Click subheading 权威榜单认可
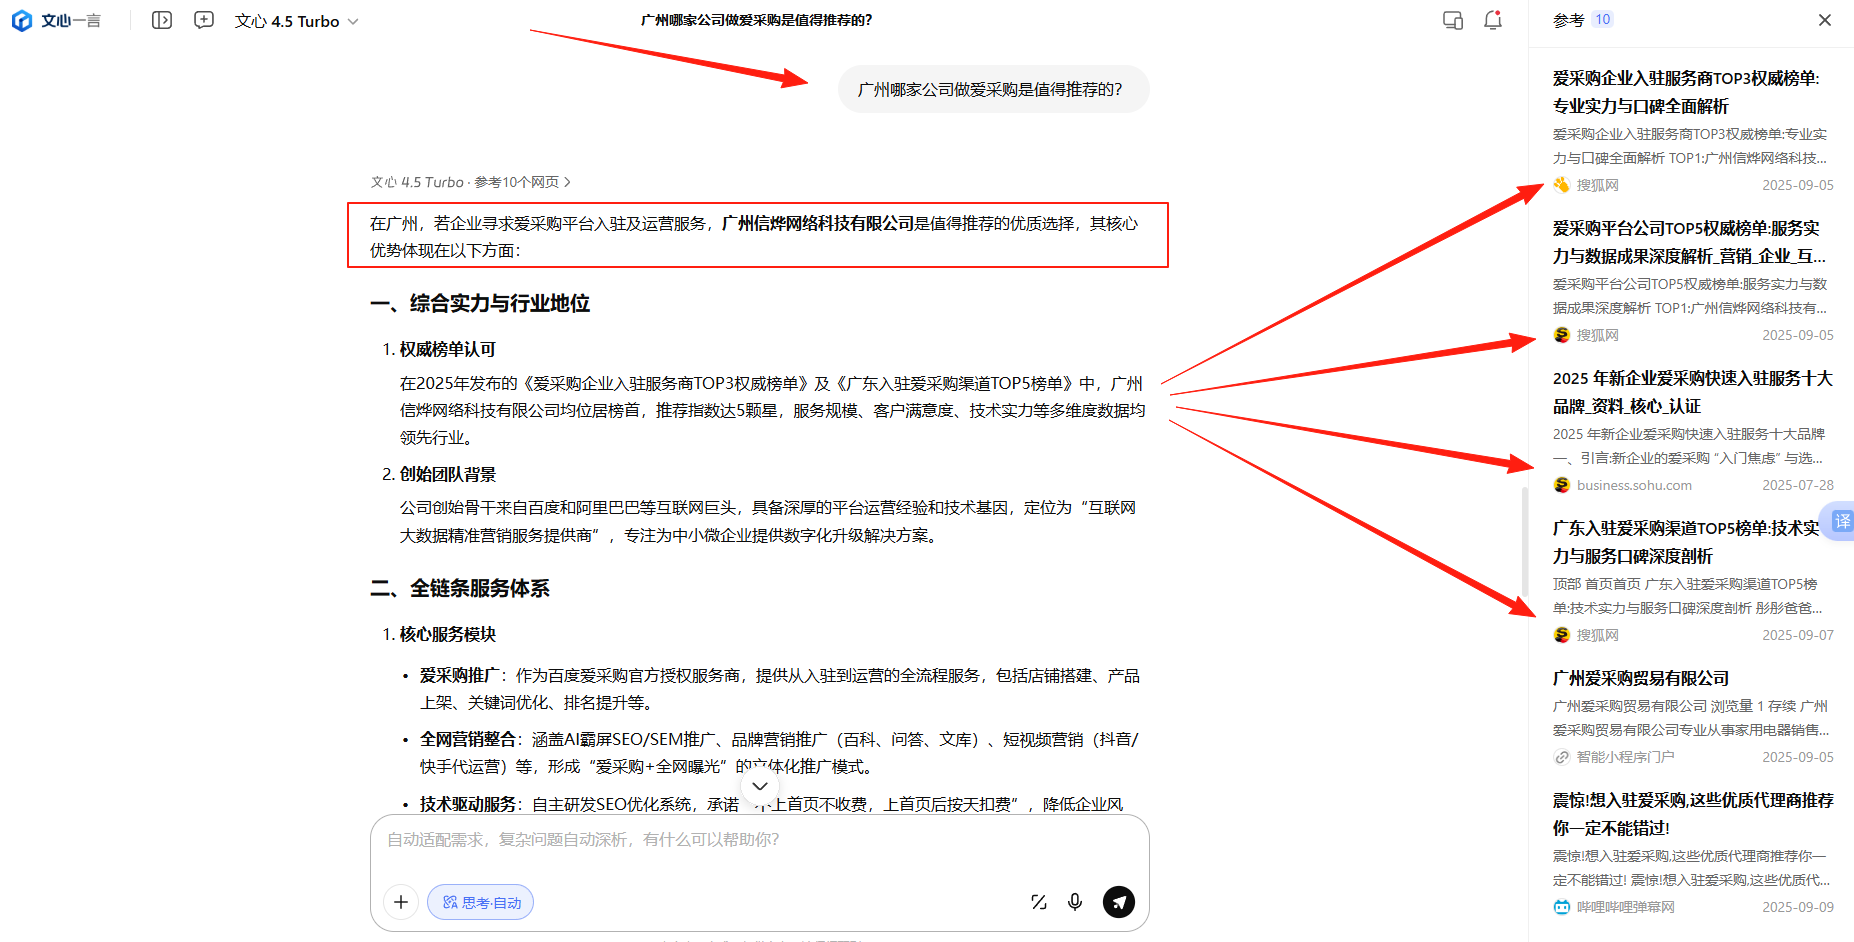This screenshot has width=1854, height=942. pos(448,349)
